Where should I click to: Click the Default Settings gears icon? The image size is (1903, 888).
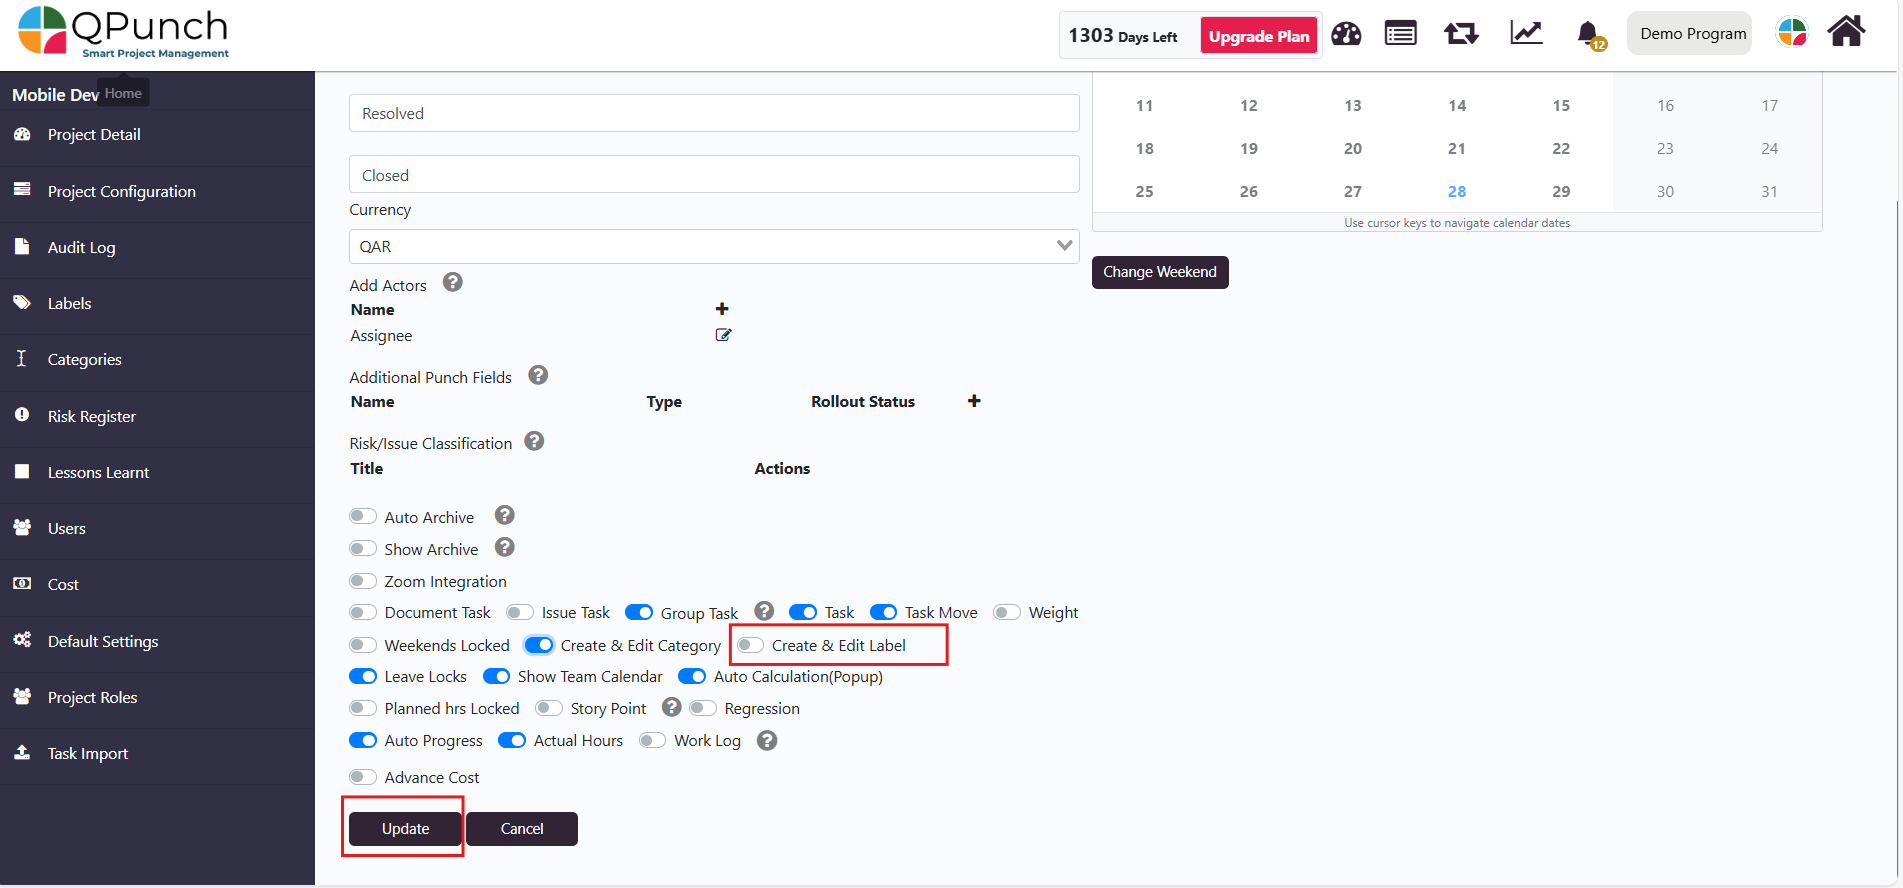click(22, 640)
